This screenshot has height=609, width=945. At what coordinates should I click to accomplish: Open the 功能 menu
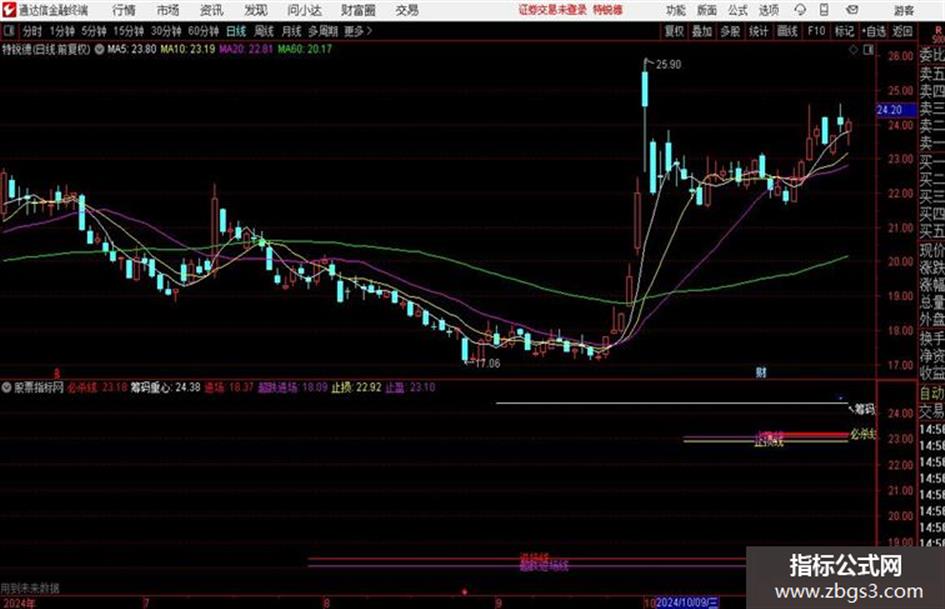(x=676, y=10)
